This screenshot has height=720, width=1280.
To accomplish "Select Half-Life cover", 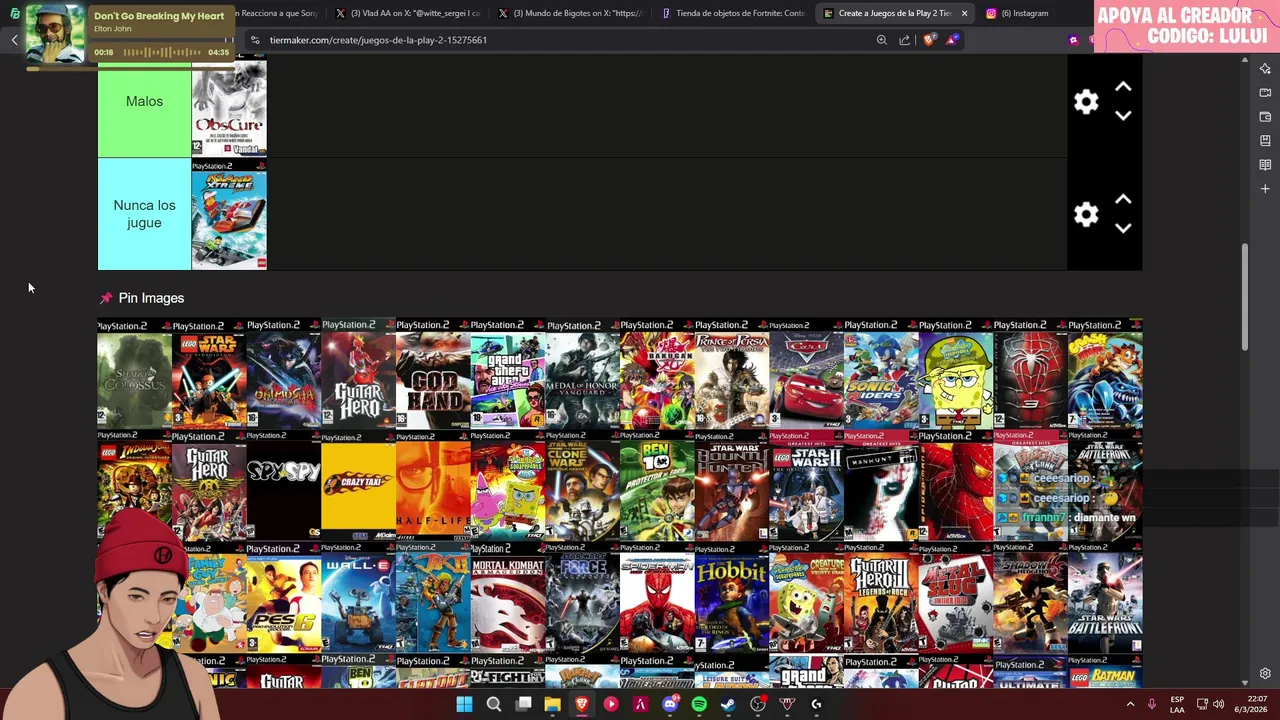I will point(433,487).
